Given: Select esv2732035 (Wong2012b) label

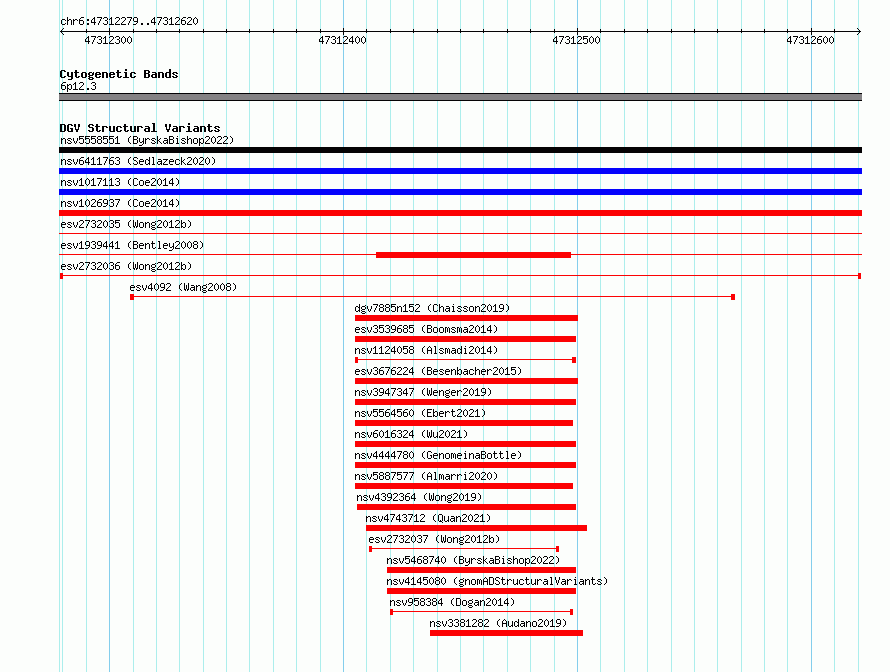Looking at the screenshot, I should [x=126, y=224].
